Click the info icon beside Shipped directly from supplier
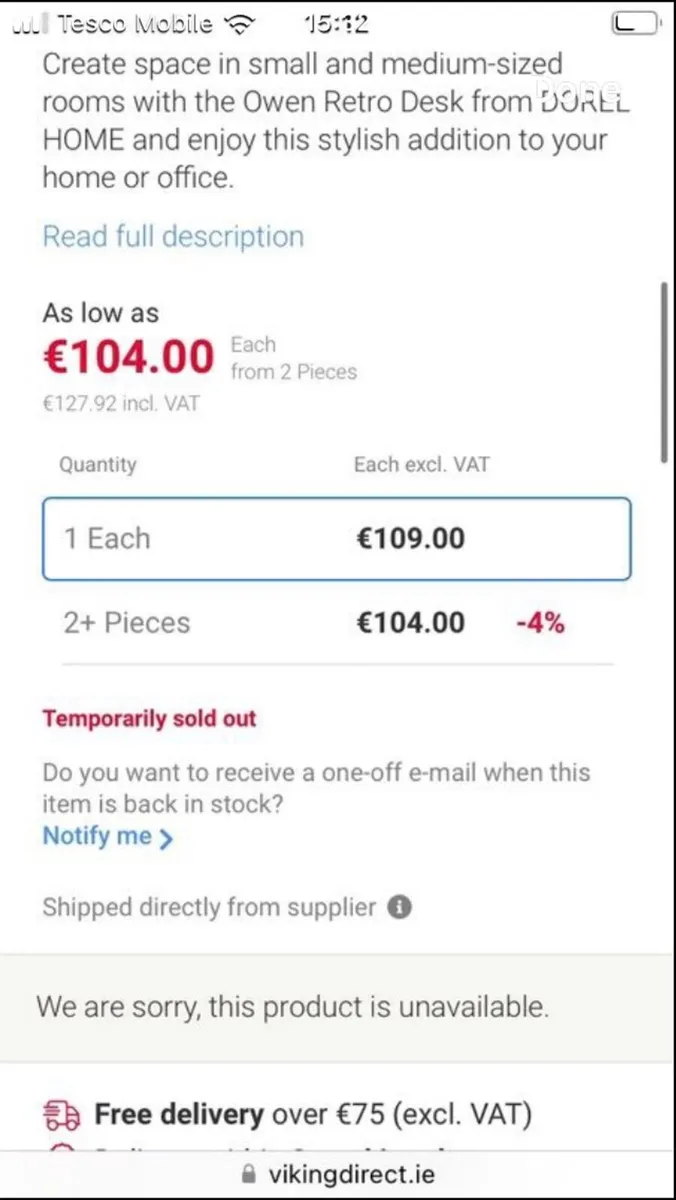This screenshot has height=1200, width=676. (399, 908)
